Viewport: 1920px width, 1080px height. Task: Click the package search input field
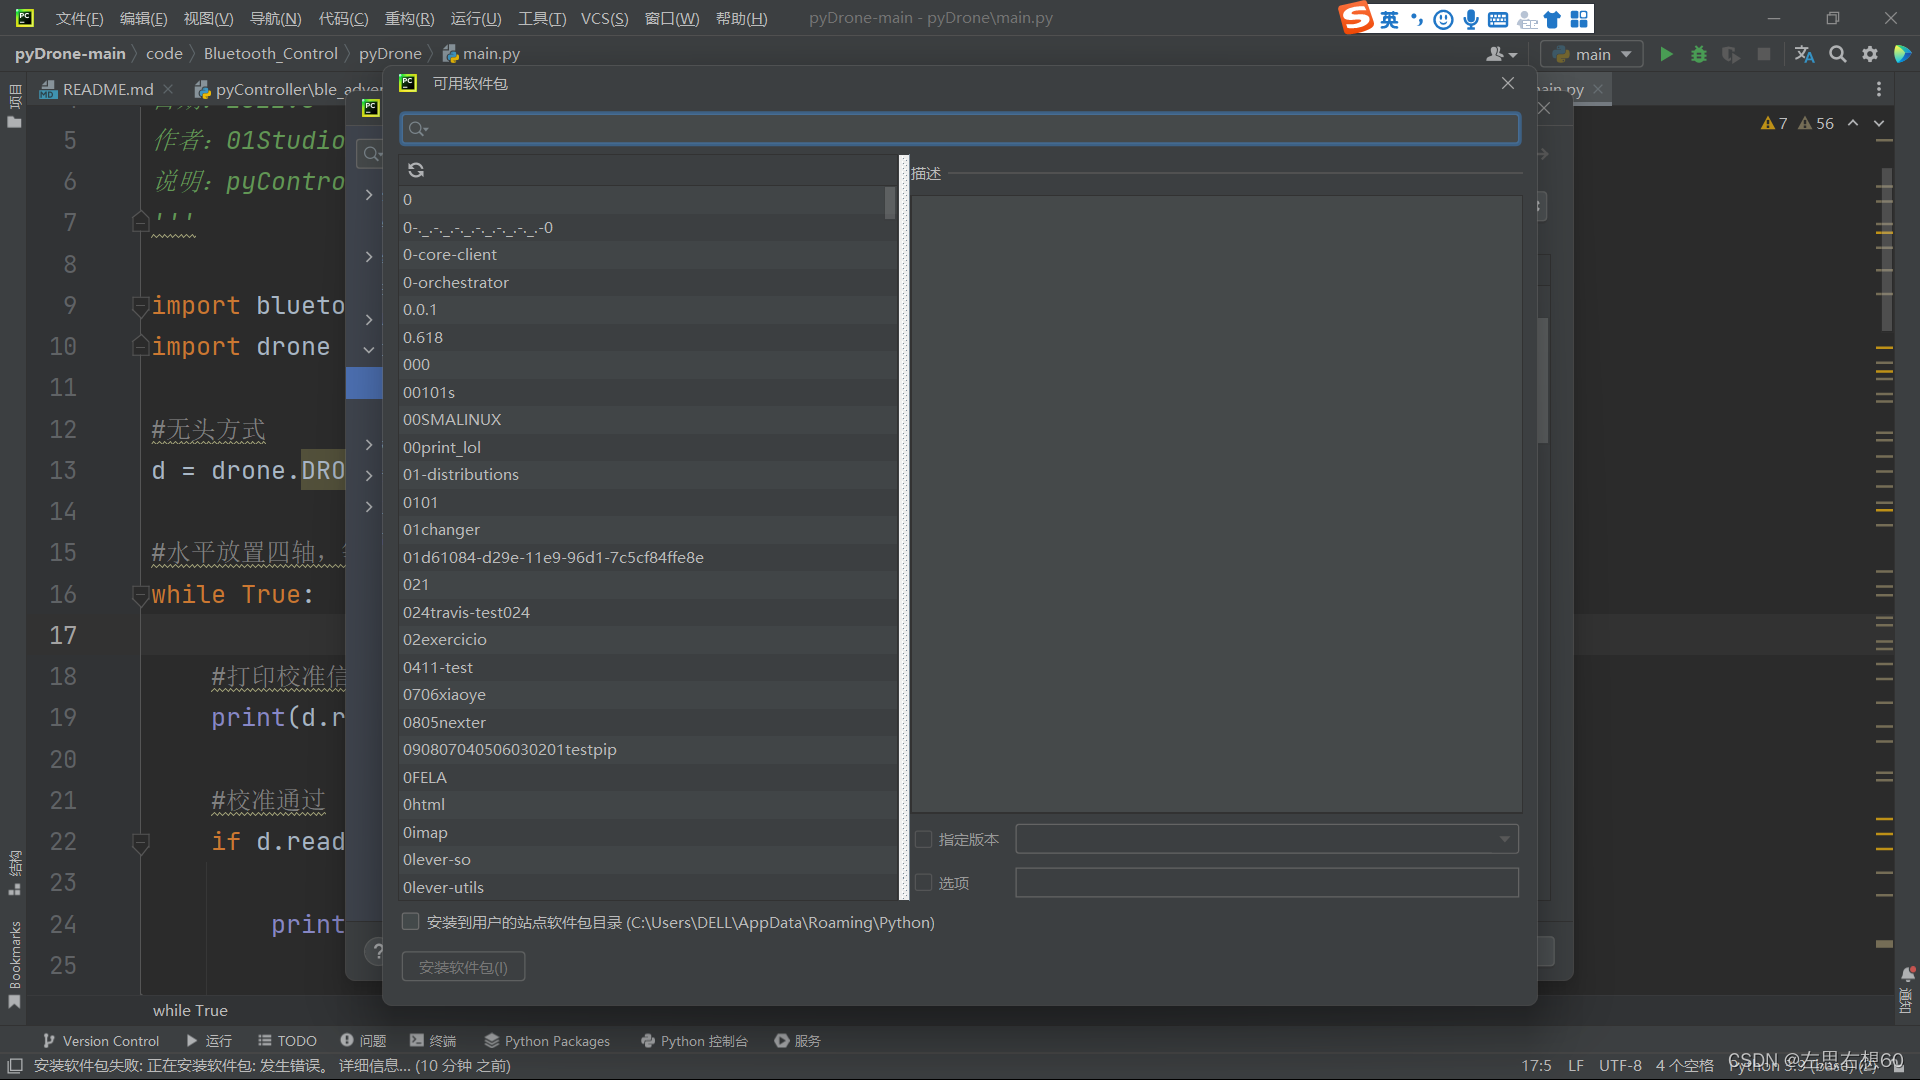pyautogui.click(x=960, y=128)
